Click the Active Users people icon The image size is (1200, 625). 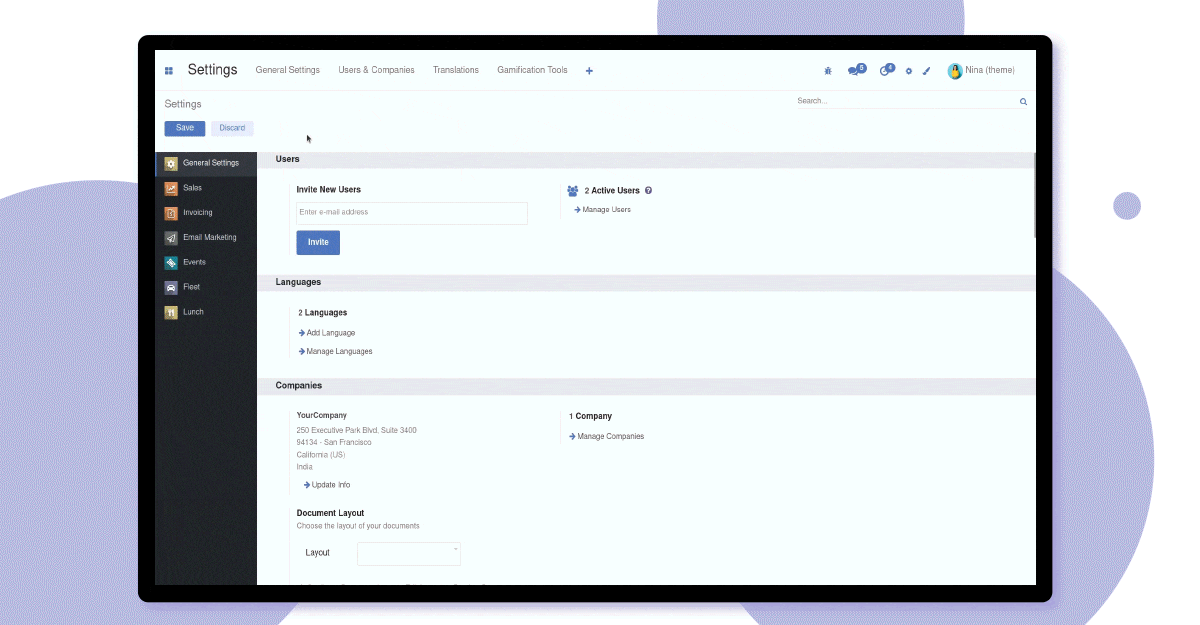point(573,191)
